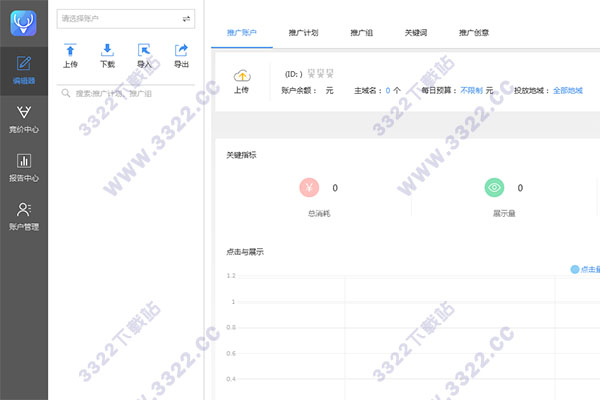The height and width of the screenshot is (400, 600).
Task: Switch to the 推广计划 tab
Action: tap(303, 33)
